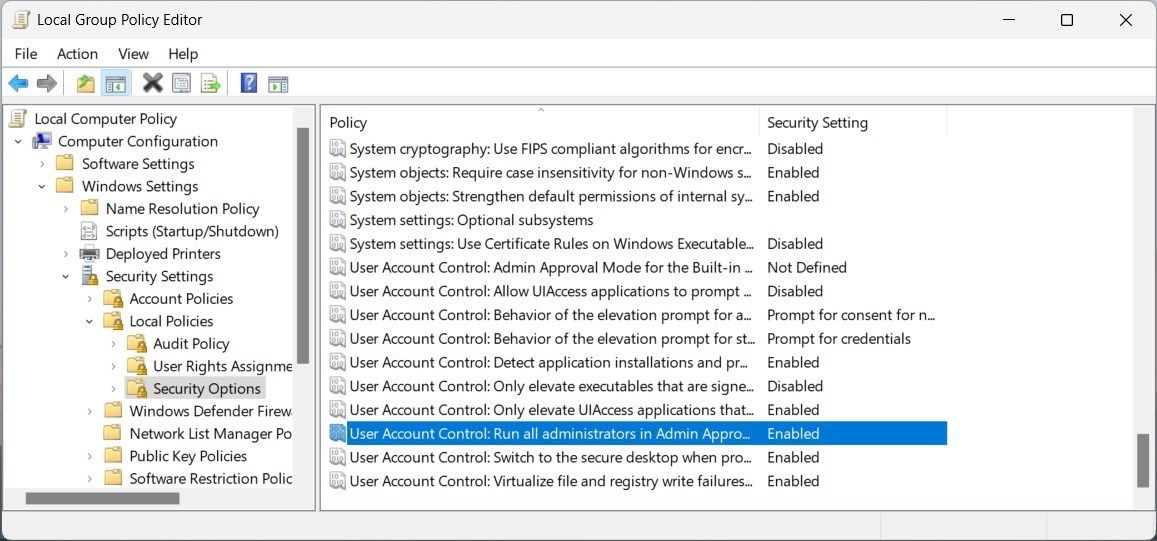Select Require case insensitivity policy row

(637, 173)
